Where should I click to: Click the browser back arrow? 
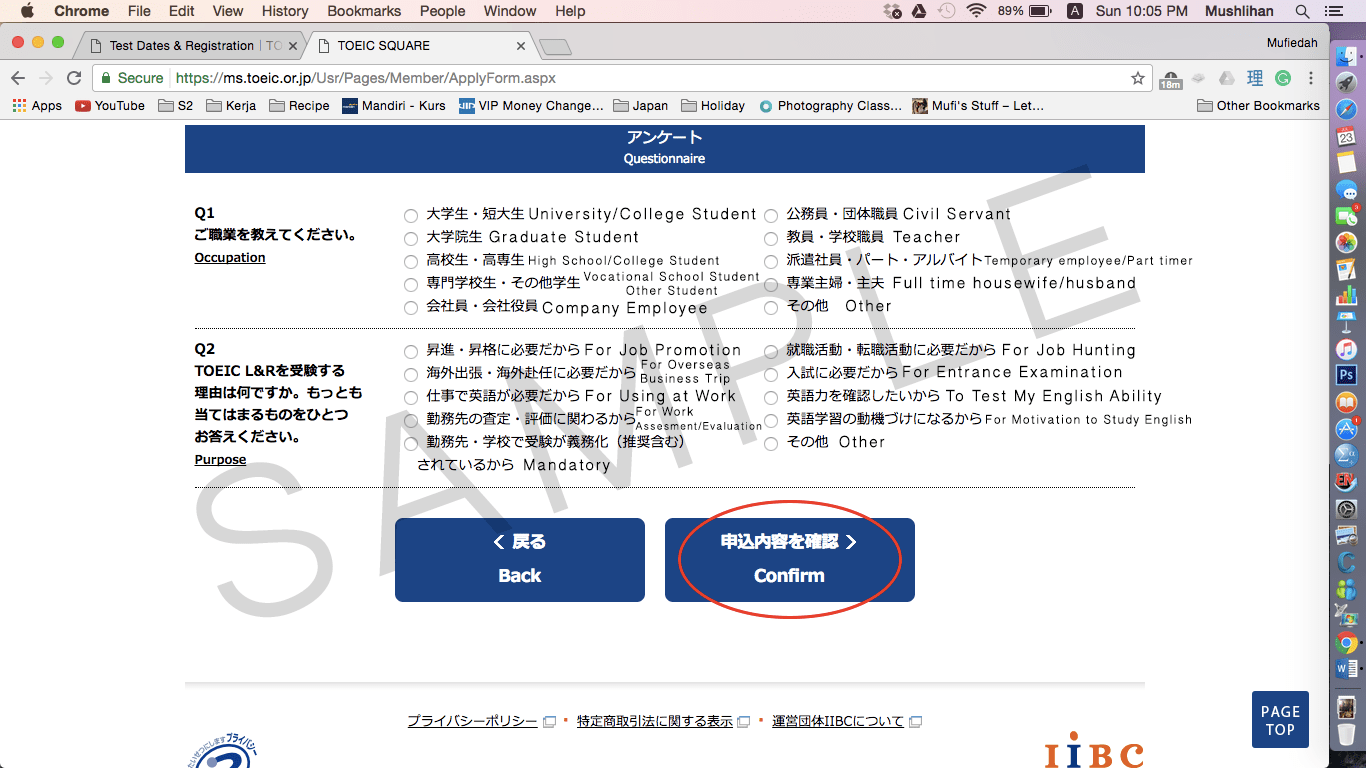(x=19, y=78)
